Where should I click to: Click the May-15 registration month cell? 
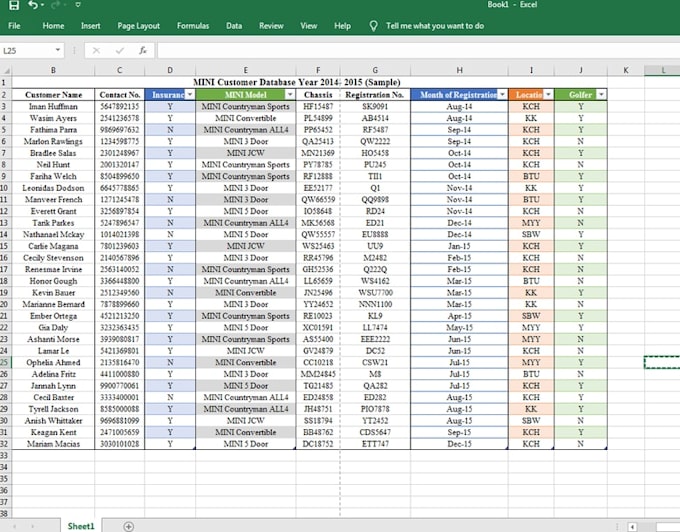pyautogui.click(x=459, y=328)
